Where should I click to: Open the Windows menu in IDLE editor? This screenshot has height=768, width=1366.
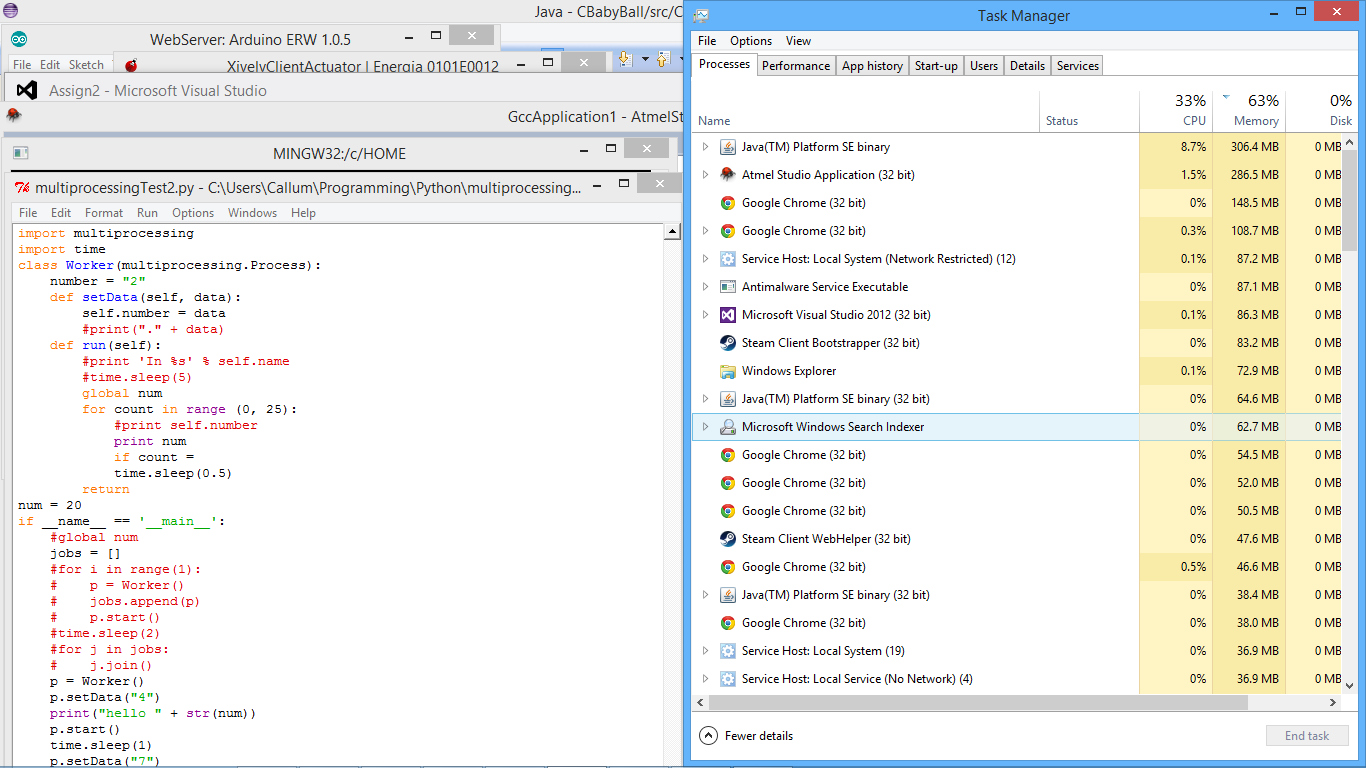pos(252,213)
